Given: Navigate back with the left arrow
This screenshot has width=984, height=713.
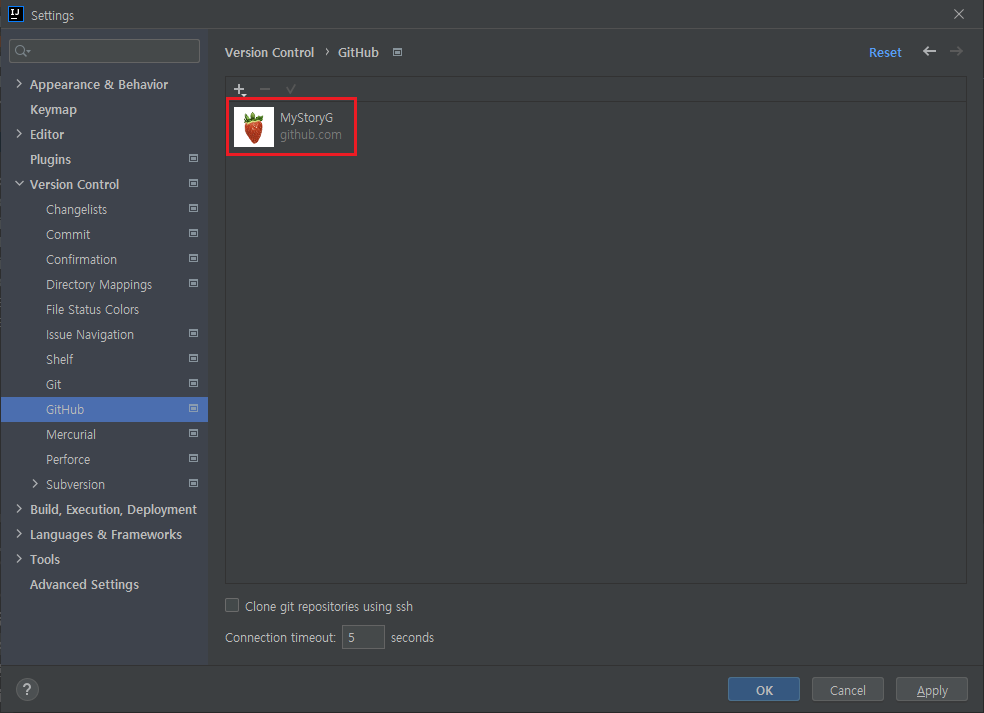Looking at the screenshot, I should [928, 51].
